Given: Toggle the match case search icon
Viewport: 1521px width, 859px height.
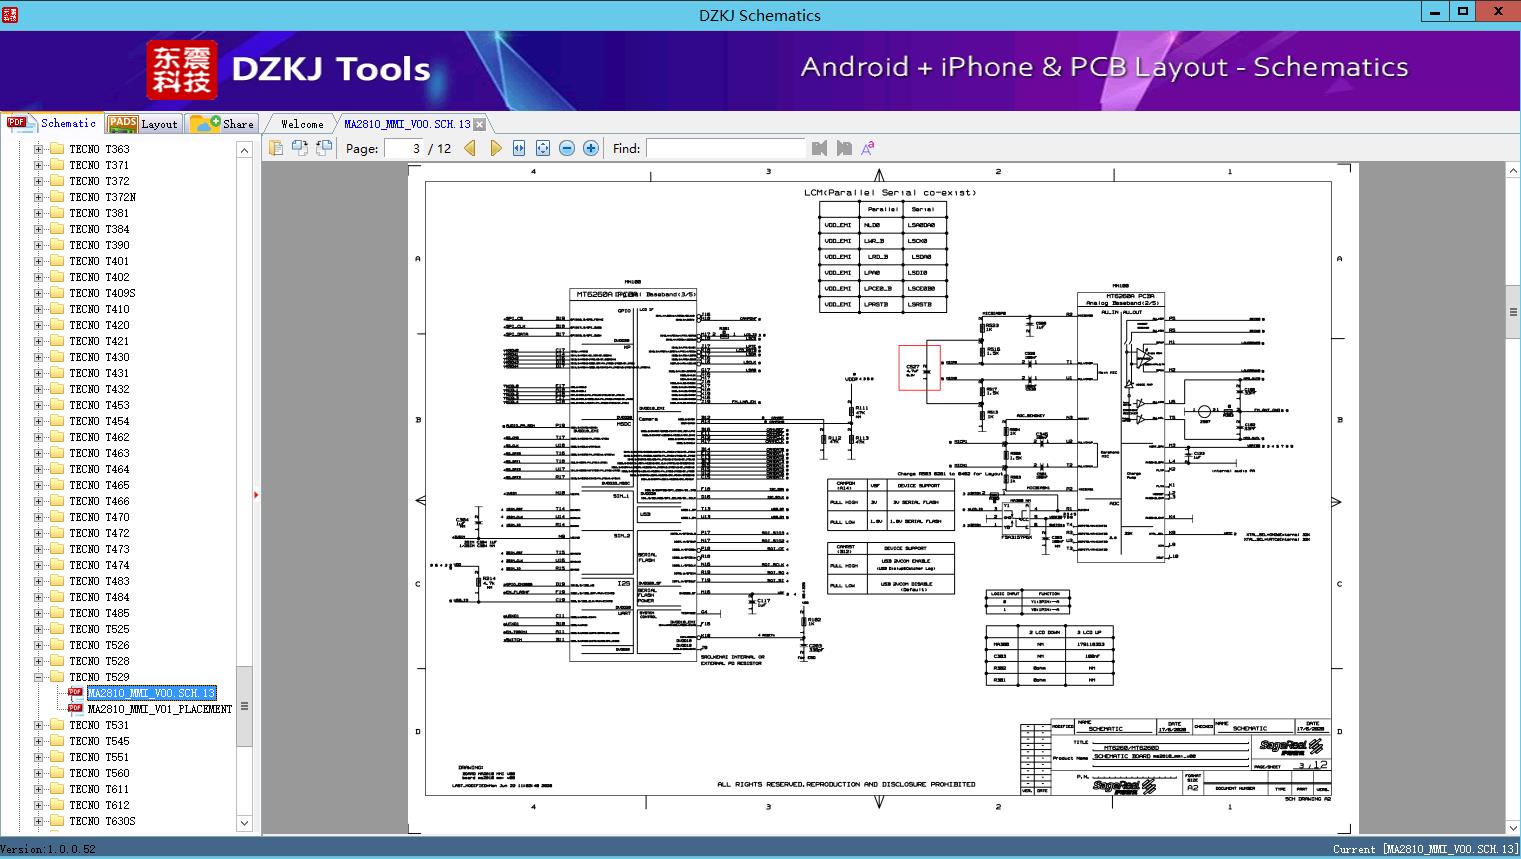Looking at the screenshot, I should point(868,148).
